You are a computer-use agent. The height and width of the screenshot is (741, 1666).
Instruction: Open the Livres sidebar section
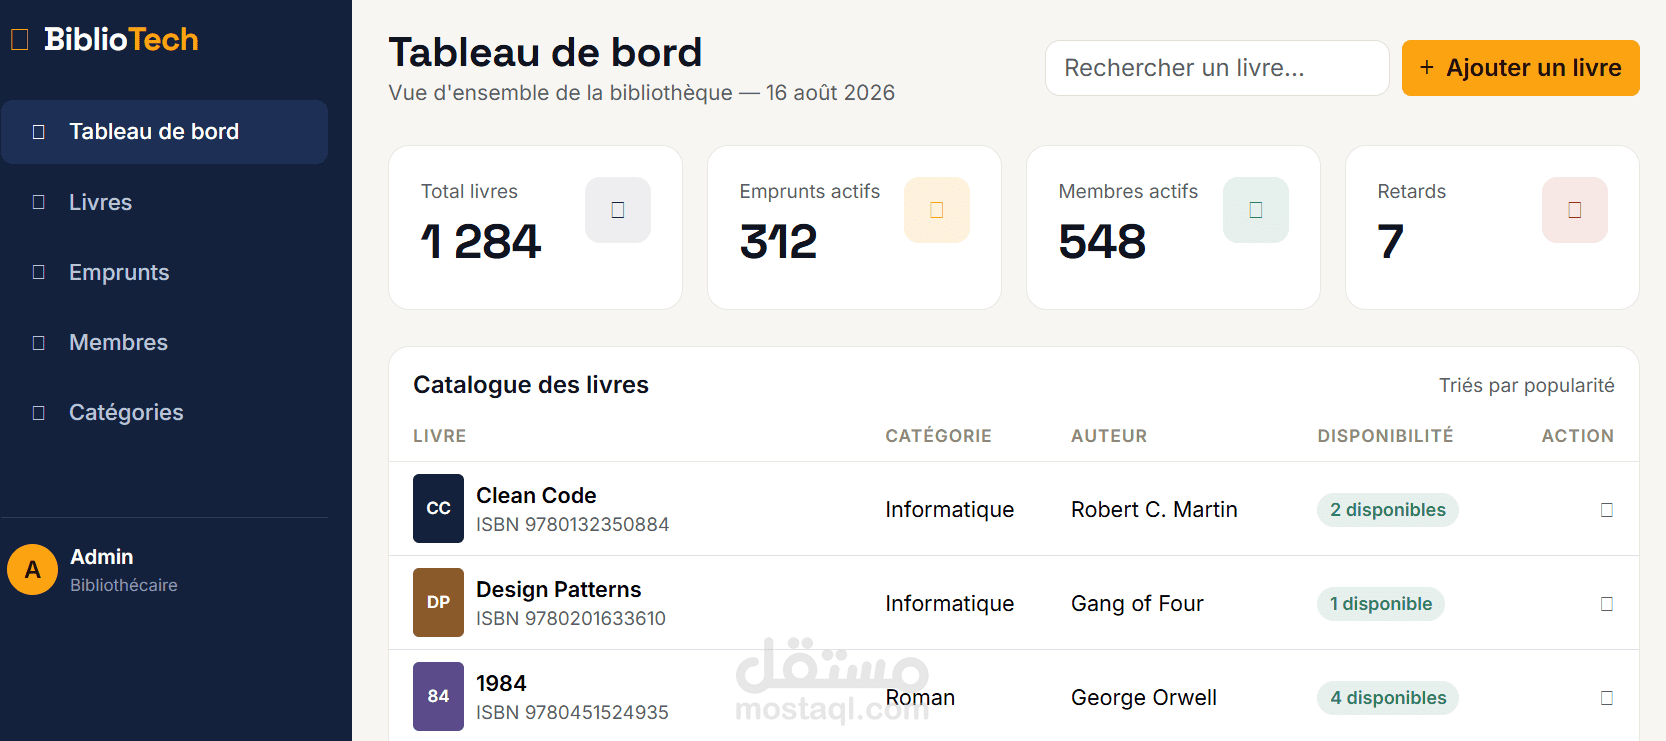(164, 202)
